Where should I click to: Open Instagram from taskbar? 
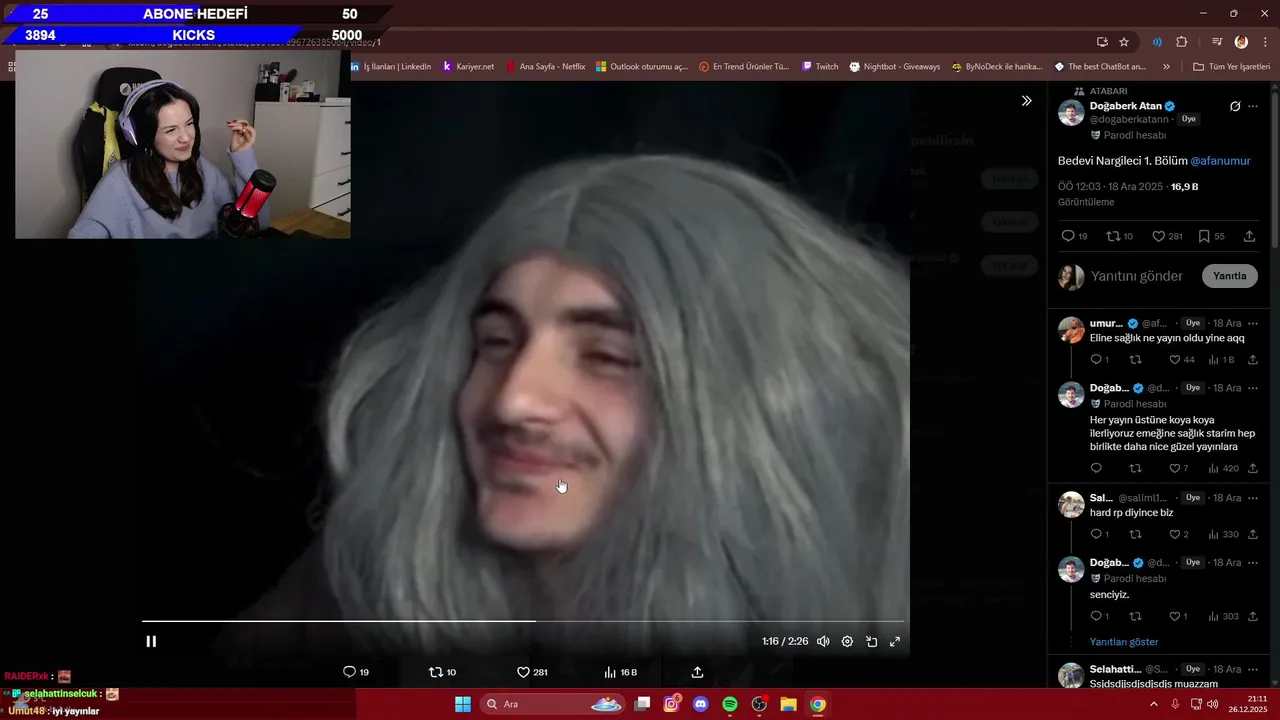click(671, 704)
